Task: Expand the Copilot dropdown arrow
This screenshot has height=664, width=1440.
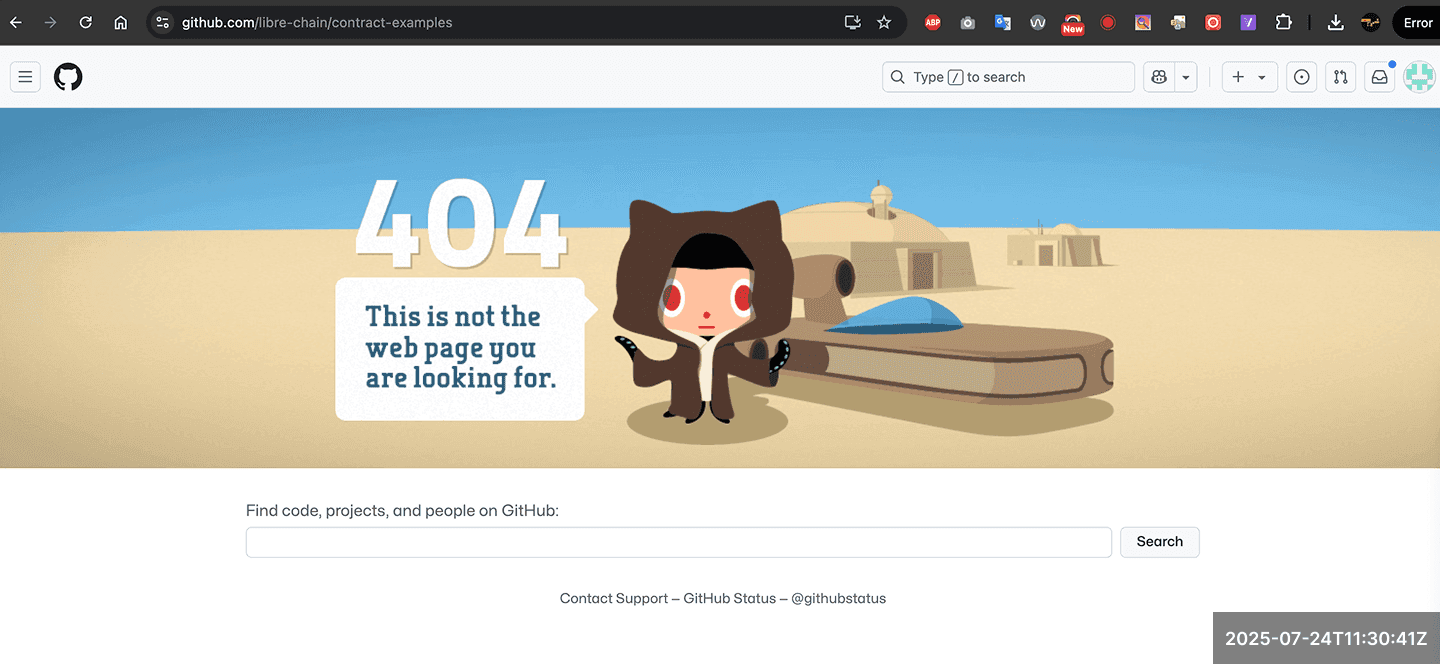Action: point(1186,77)
